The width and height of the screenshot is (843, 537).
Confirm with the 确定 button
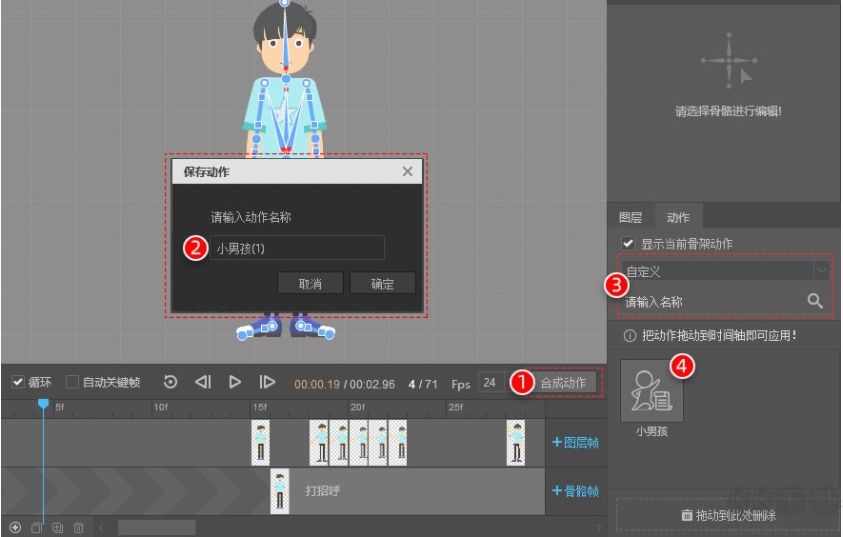[x=382, y=283]
